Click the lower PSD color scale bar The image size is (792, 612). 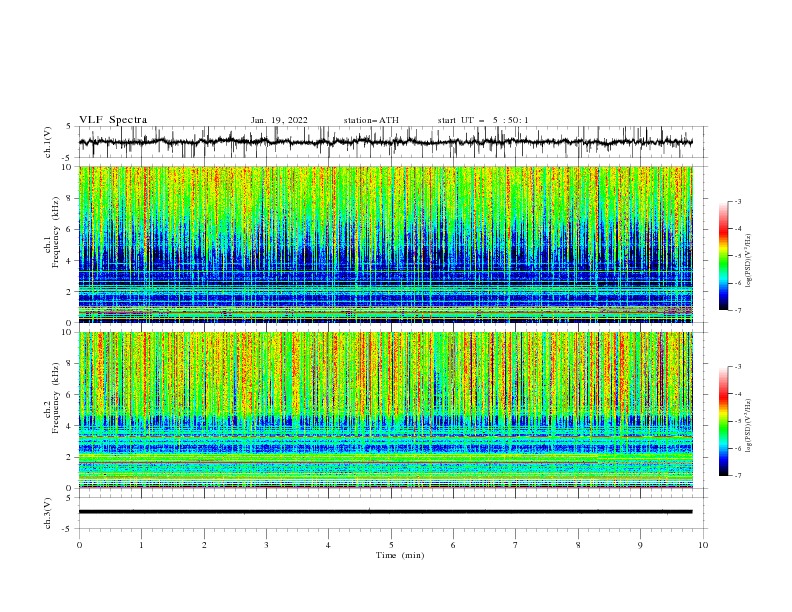(x=724, y=421)
